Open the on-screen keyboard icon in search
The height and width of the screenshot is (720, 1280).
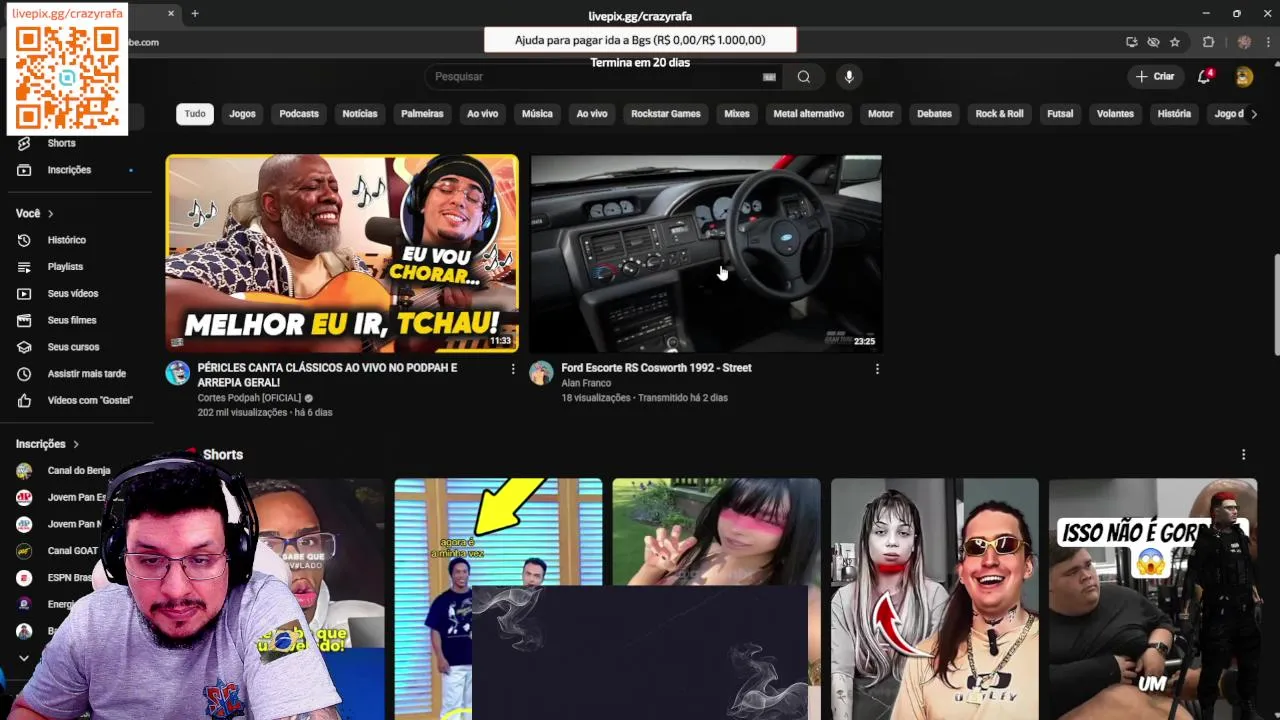[x=769, y=77]
